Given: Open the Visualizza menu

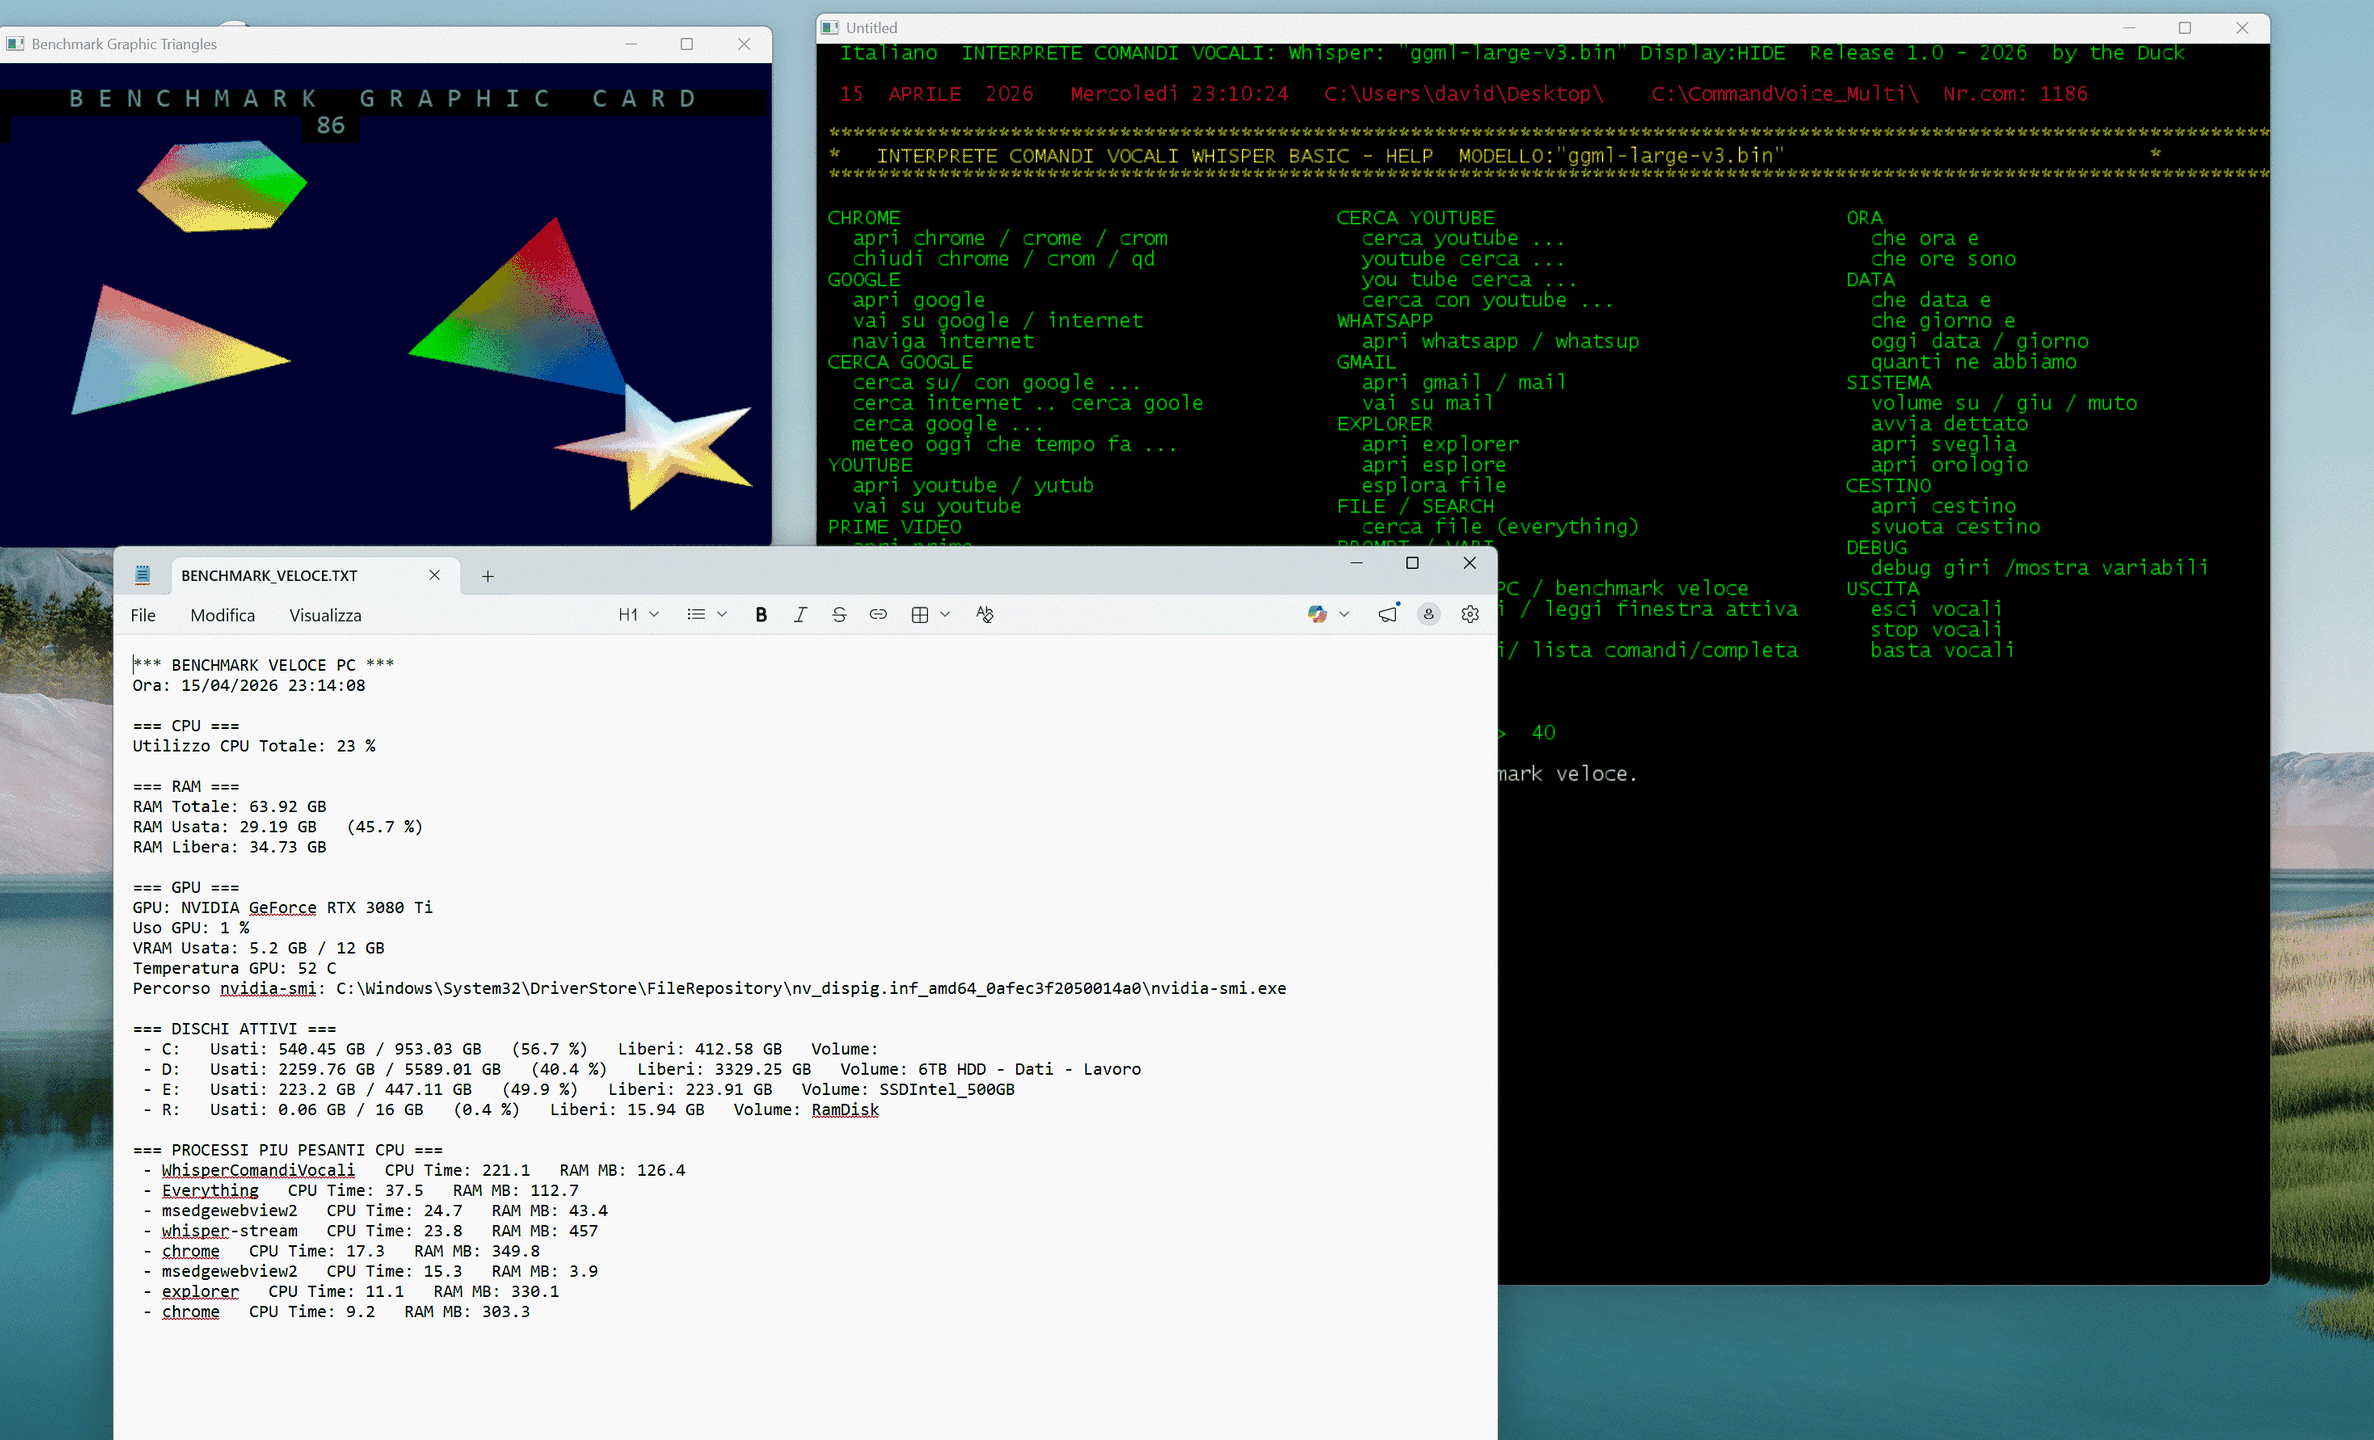Looking at the screenshot, I should pyautogui.click(x=325, y=615).
